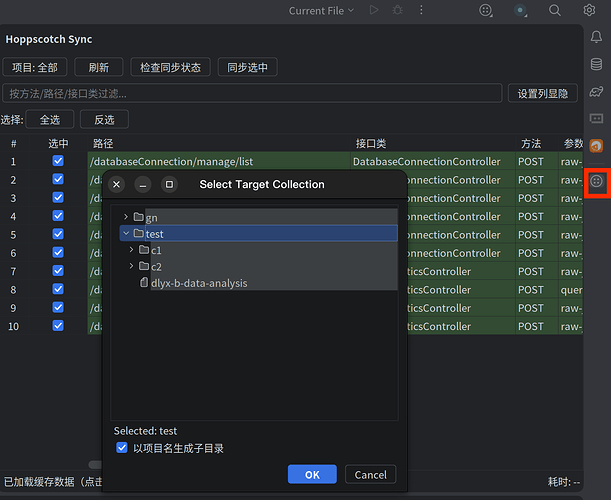Click DatabaseConnectionController cell in row 1
This screenshot has width=611, height=500.
[433, 161]
